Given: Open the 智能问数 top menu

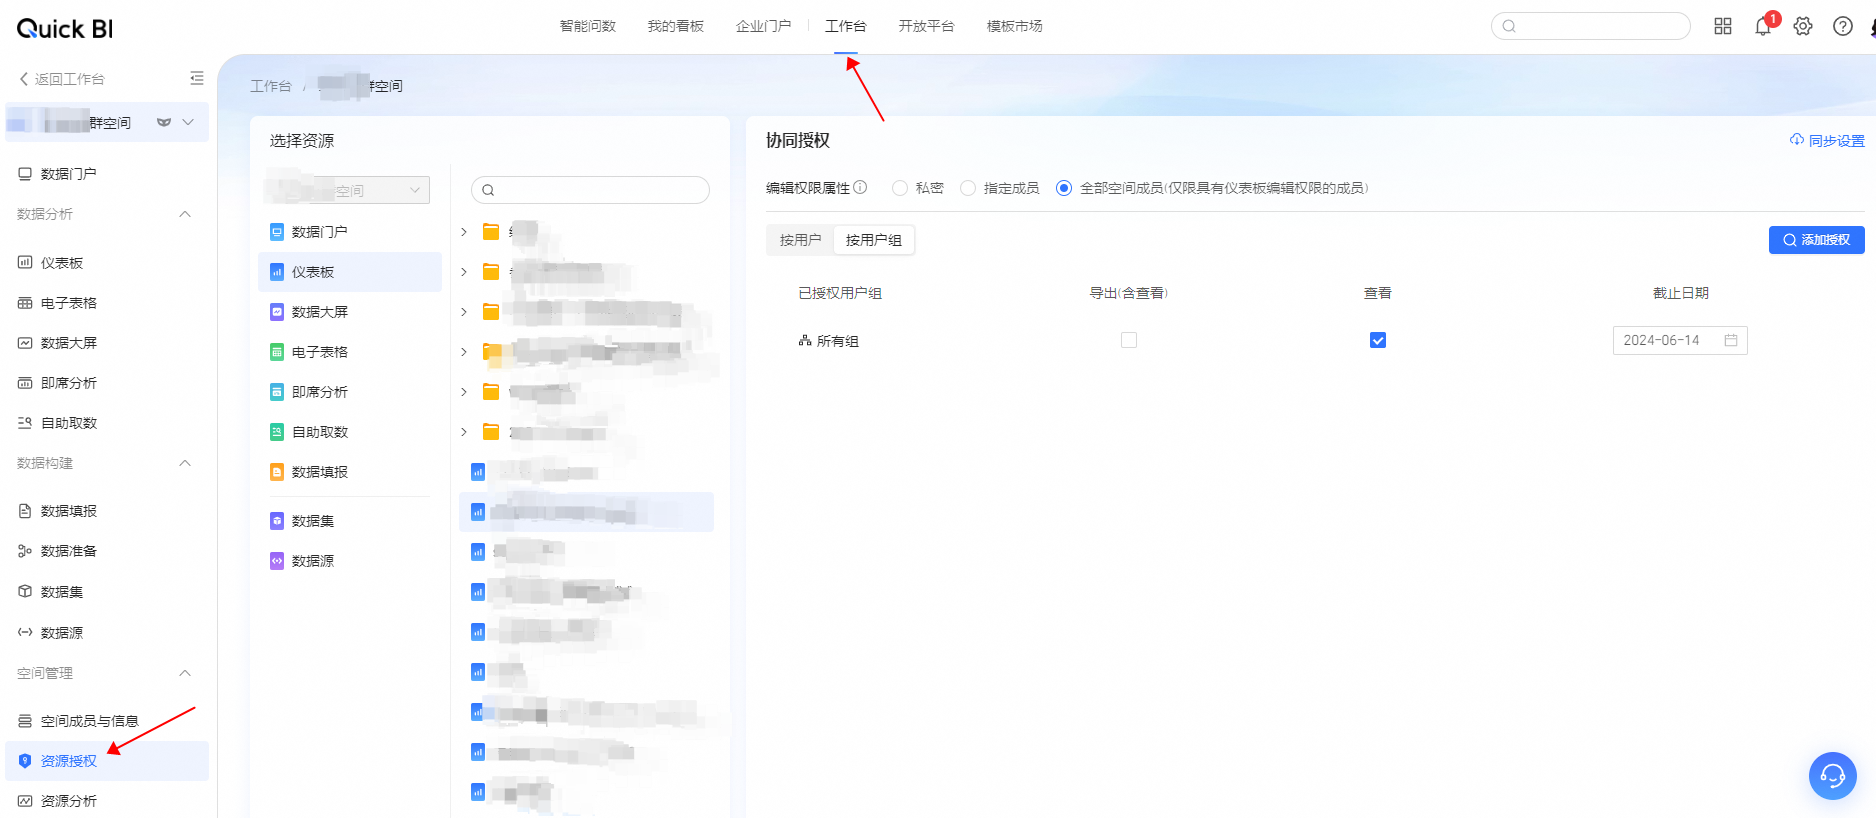Looking at the screenshot, I should click(x=587, y=26).
